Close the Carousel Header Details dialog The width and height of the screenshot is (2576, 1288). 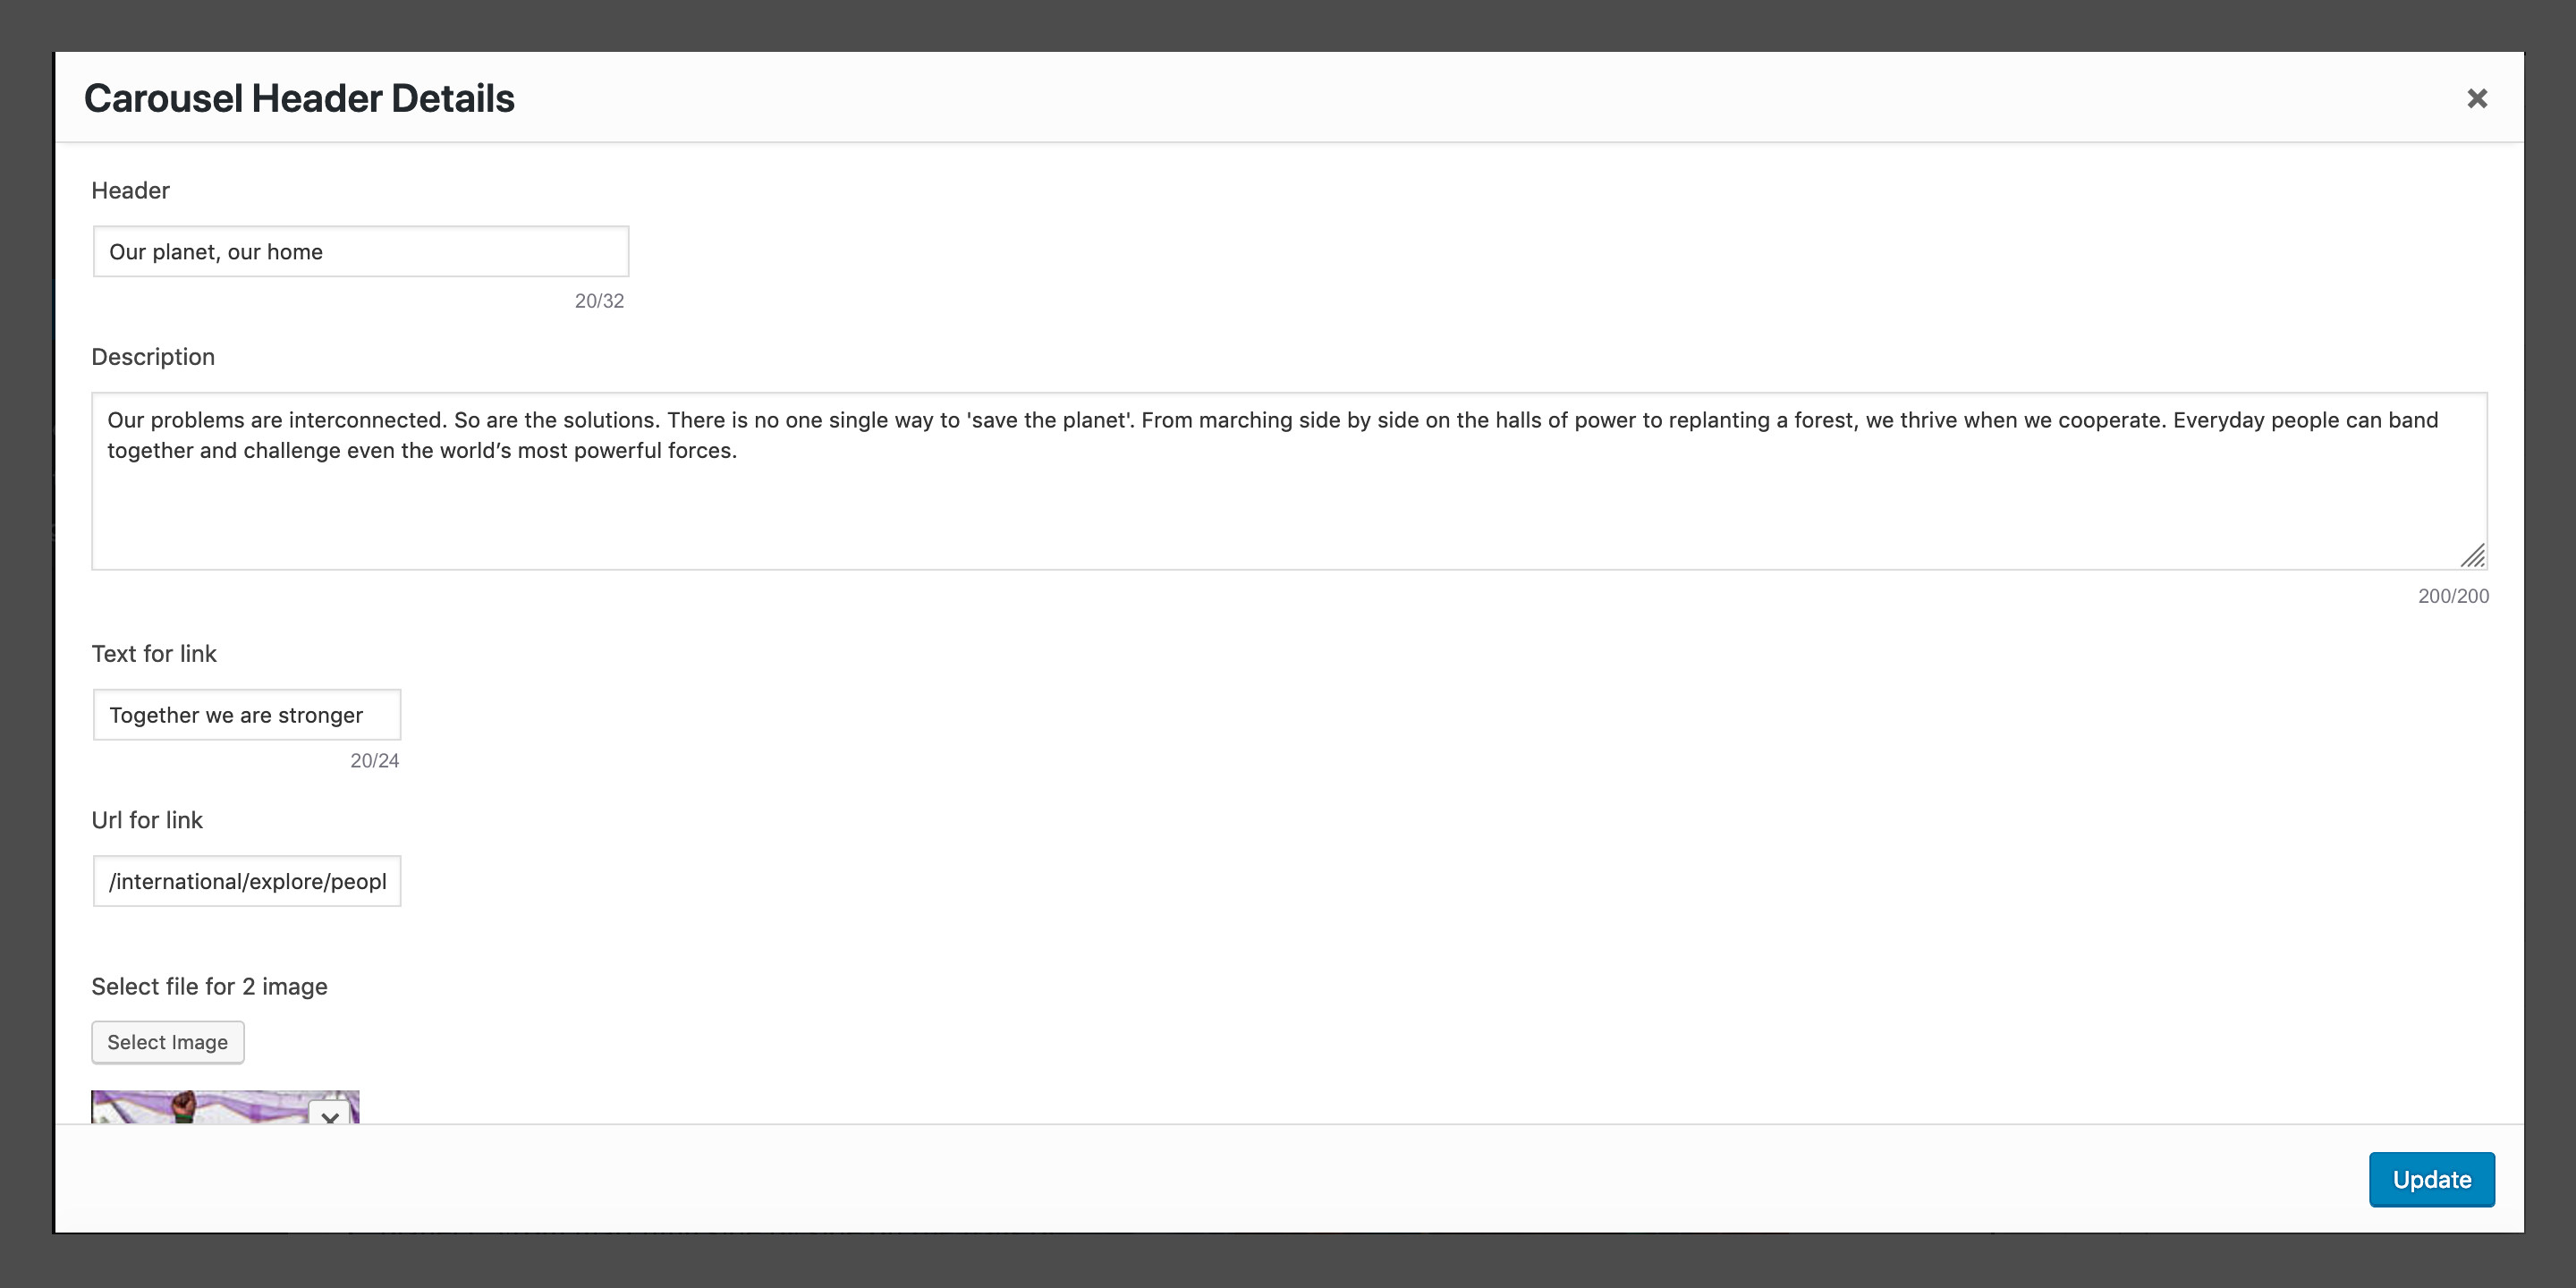2476,98
